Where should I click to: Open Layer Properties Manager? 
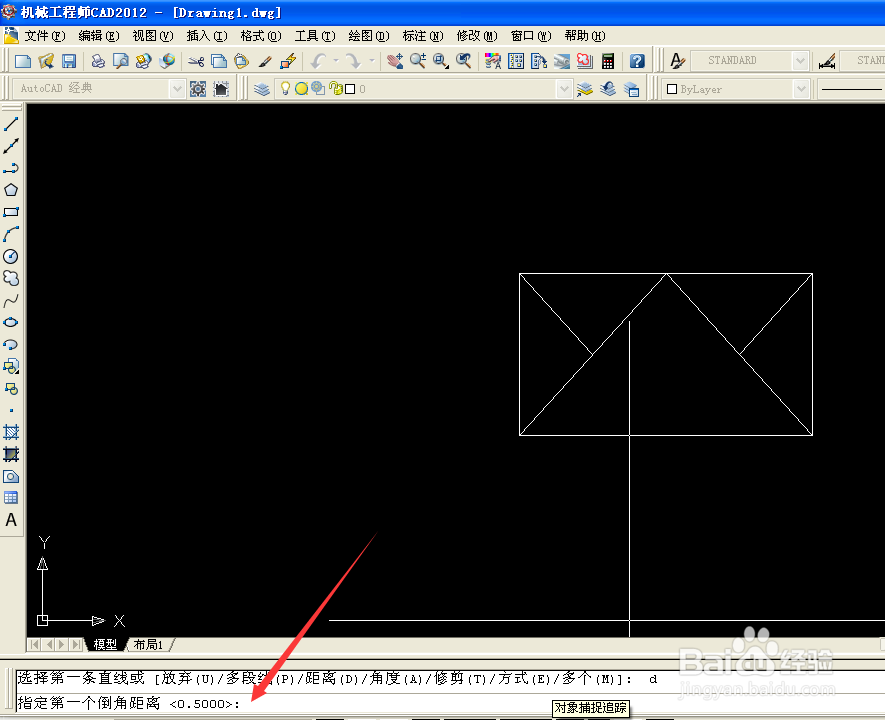click(261, 89)
